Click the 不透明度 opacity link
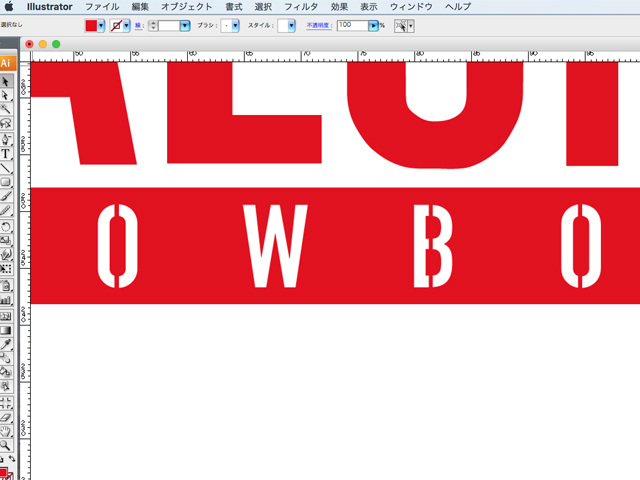The height and width of the screenshot is (480, 640). (320, 25)
